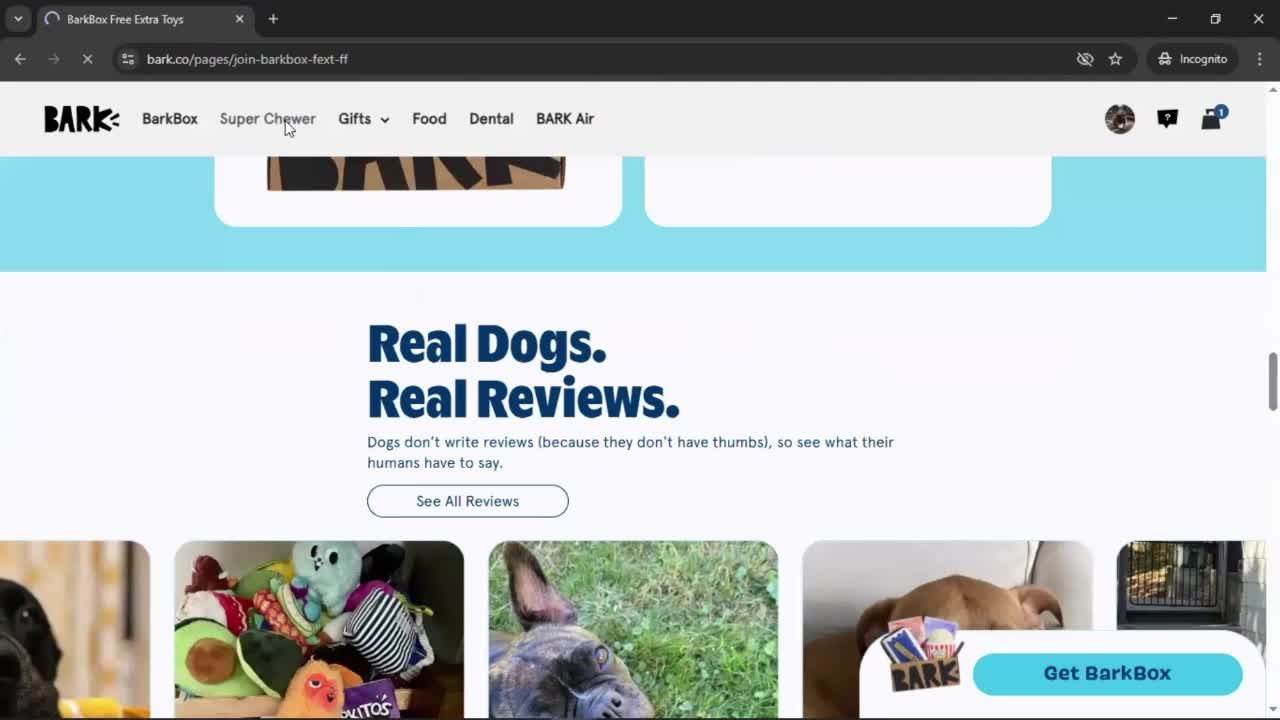Click the Real Dogs. Real Reviews. heading
The image size is (1280, 720).
coord(523,371)
